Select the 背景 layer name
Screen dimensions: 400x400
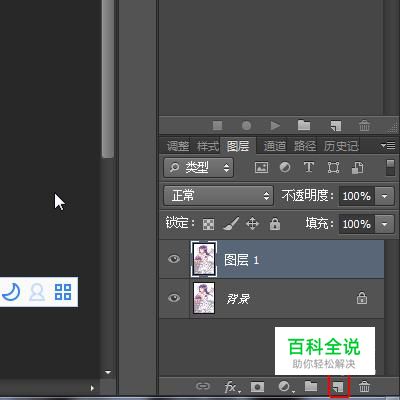tap(238, 299)
